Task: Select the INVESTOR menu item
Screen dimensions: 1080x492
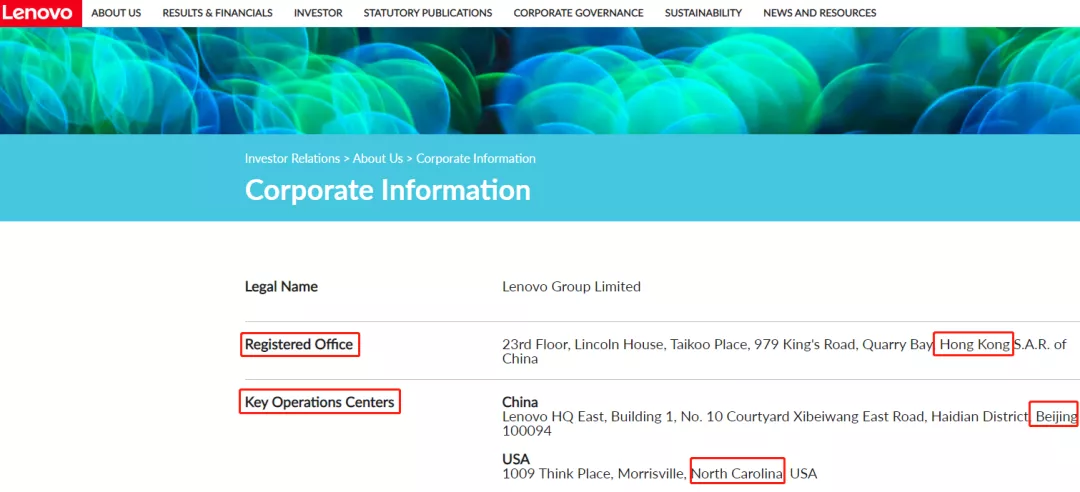Action: click(318, 13)
